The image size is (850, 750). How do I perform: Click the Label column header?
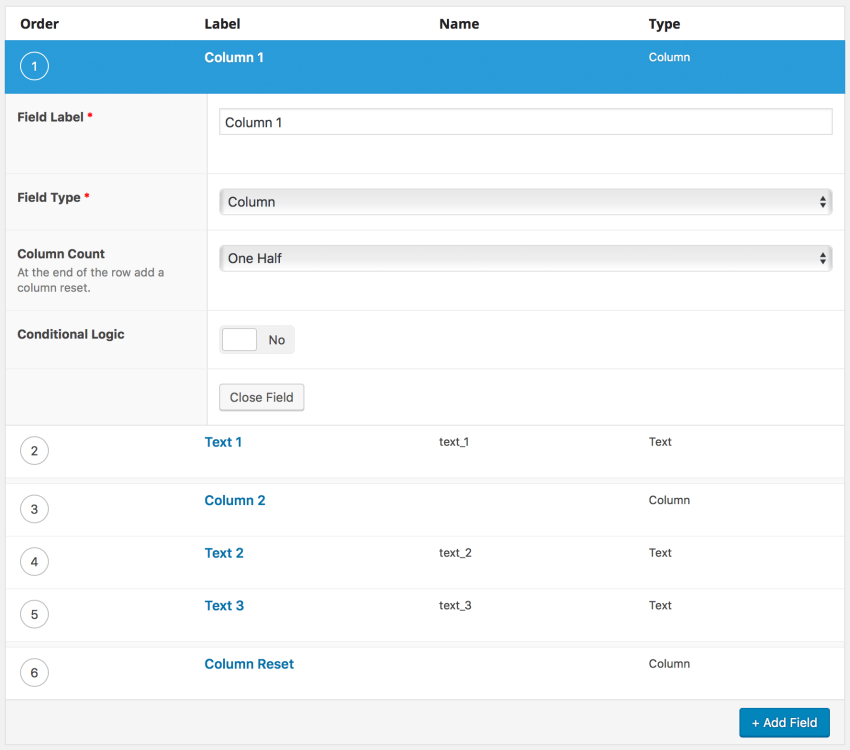click(x=222, y=24)
